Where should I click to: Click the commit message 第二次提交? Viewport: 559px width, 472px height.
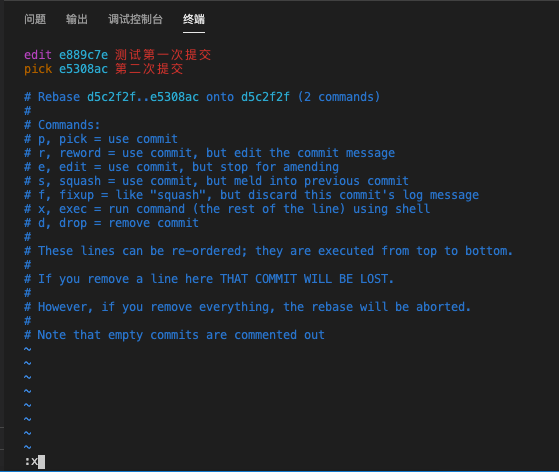(149, 69)
